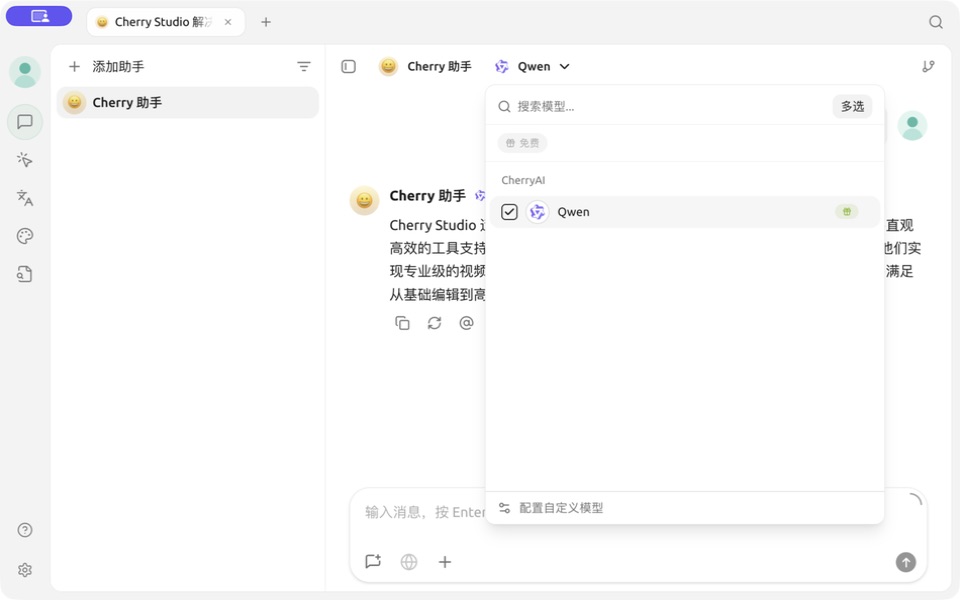Select the Cherry 助手 item in the assistant list

tap(188, 102)
